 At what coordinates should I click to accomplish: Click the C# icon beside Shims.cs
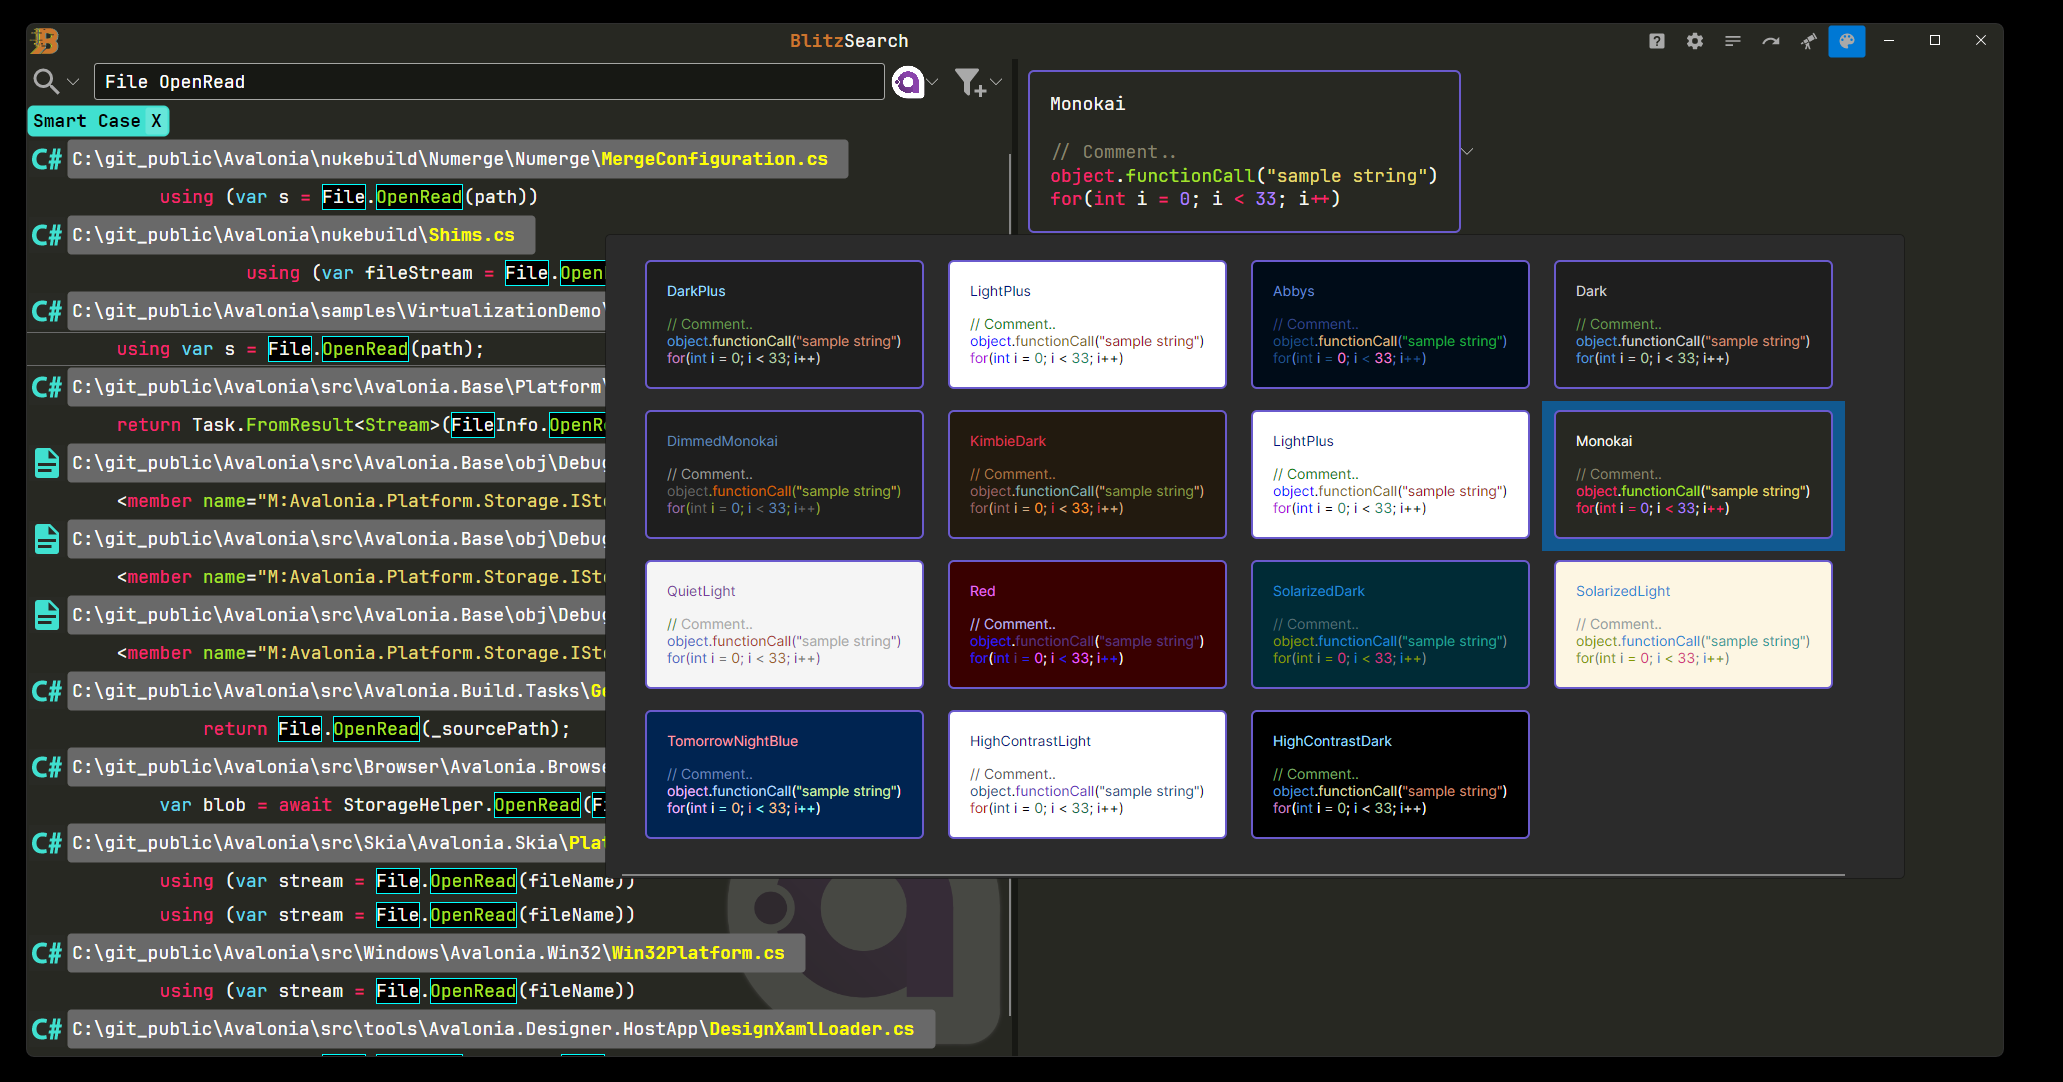(47, 235)
